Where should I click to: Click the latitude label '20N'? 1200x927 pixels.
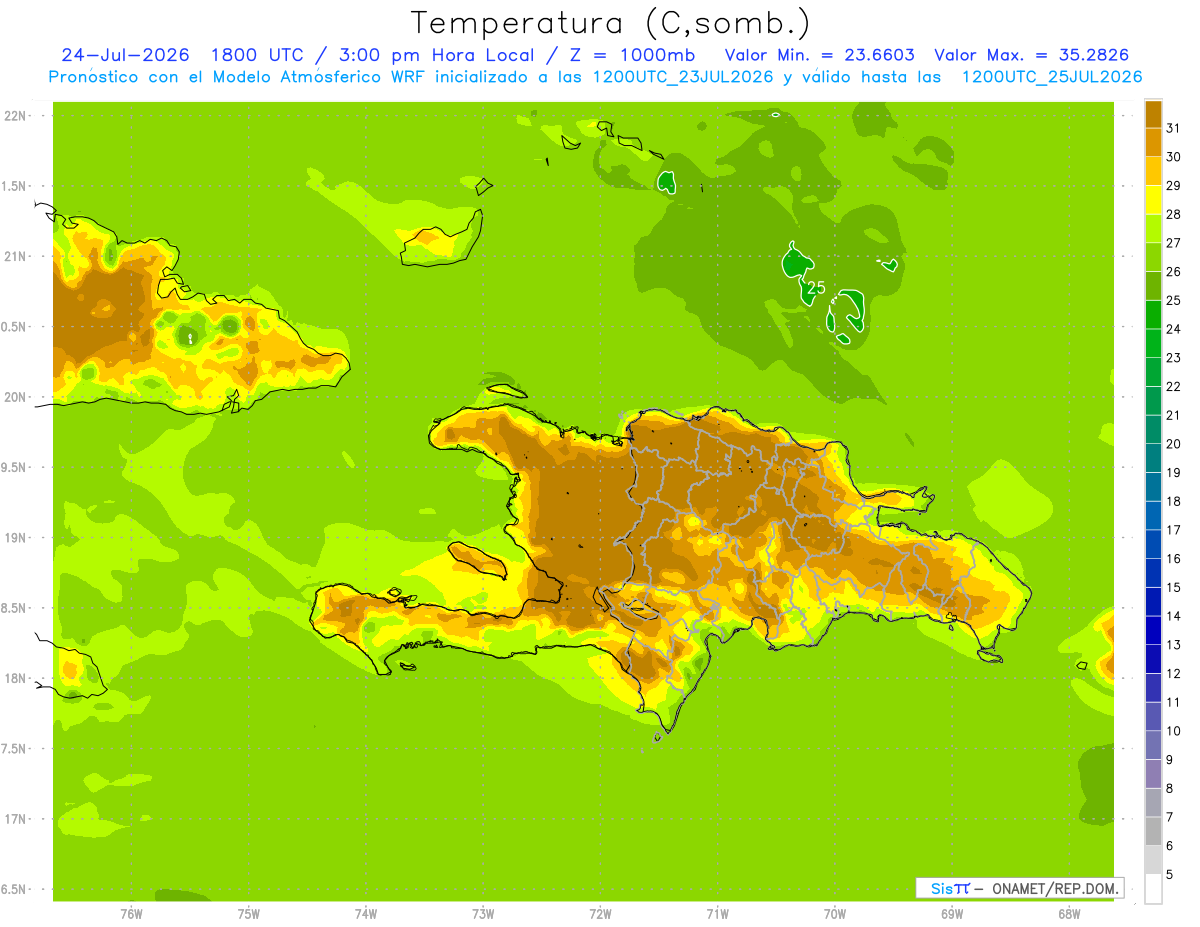point(16,397)
